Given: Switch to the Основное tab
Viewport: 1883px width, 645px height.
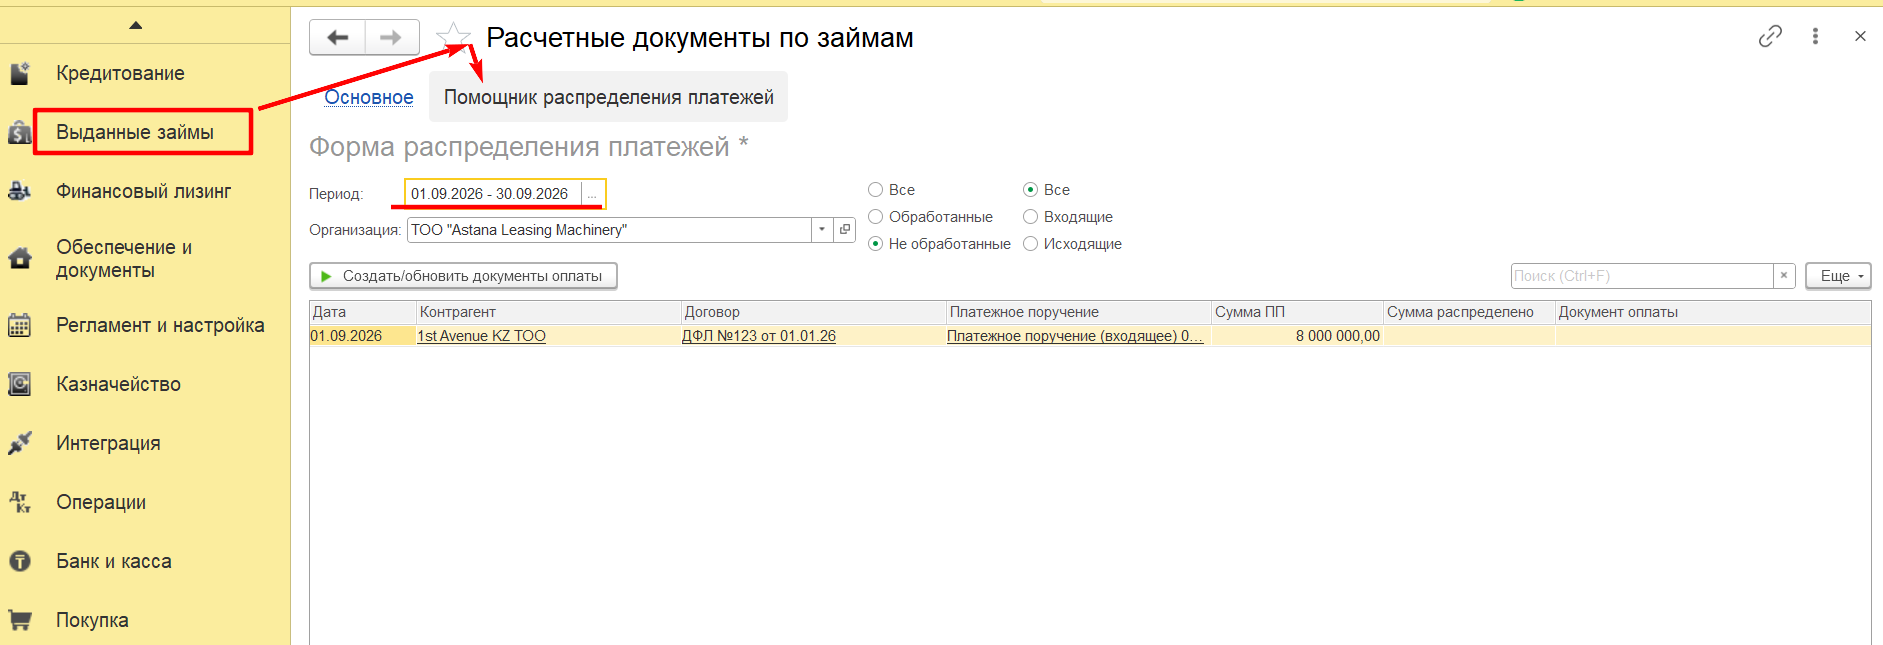Looking at the screenshot, I should point(369,97).
